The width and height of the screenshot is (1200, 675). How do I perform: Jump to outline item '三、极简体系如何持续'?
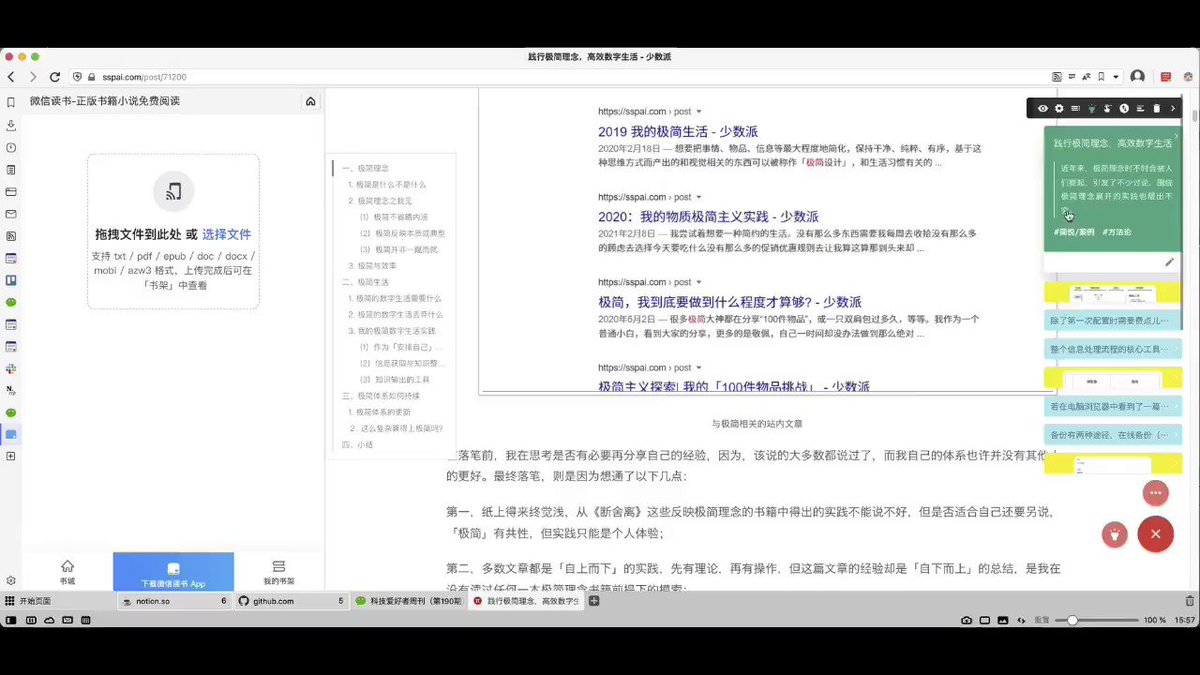[381, 395]
